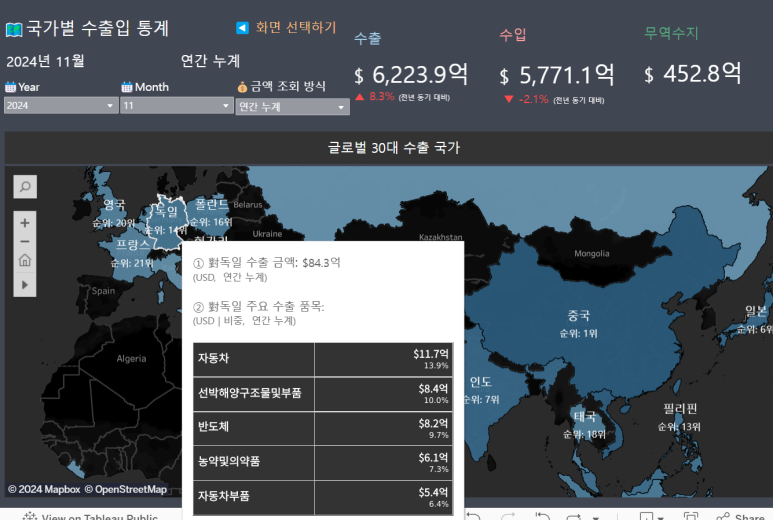Click the 글로벌 30대 수출 국가 header

coord(394,147)
